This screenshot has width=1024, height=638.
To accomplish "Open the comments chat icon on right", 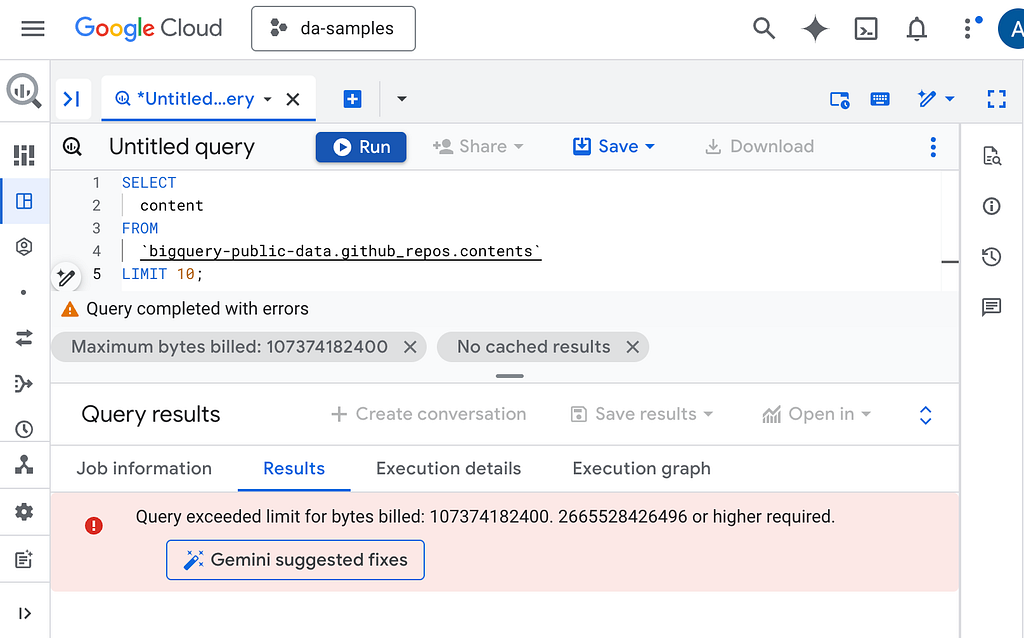I will click(x=992, y=307).
